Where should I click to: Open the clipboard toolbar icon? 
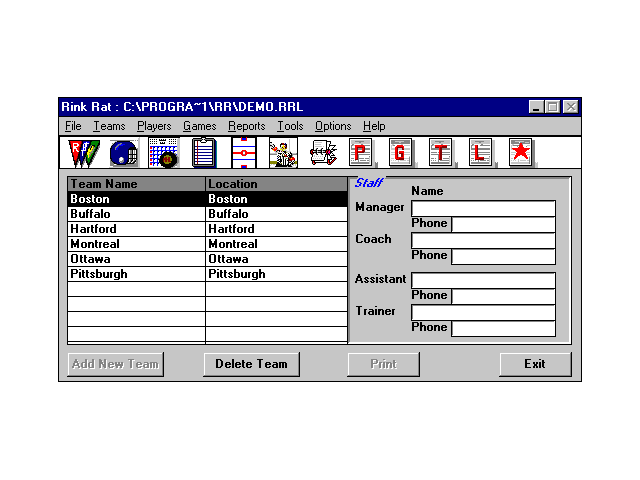point(204,153)
